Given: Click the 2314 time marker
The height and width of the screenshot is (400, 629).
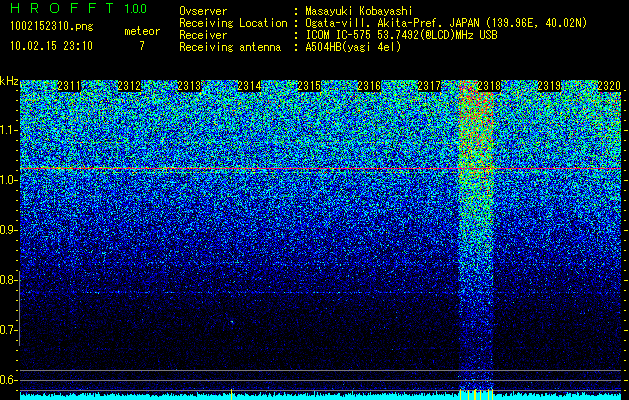Looking at the screenshot, I should [x=250, y=86].
